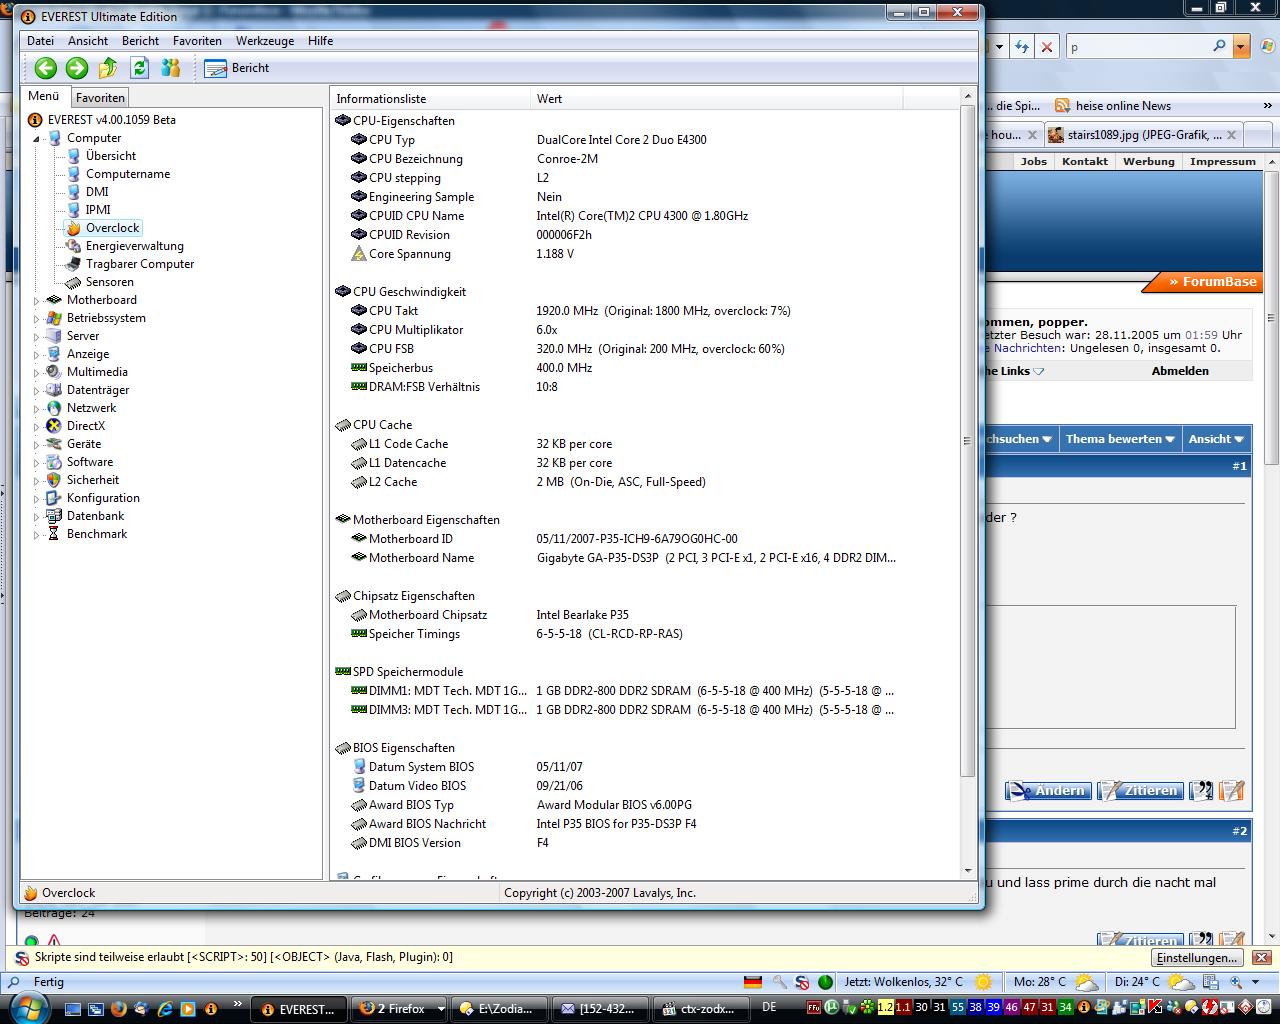The height and width of the screenshot is (1024, 1280).
Task: Expand the Datenträger tree node
Action: (37, 390)
